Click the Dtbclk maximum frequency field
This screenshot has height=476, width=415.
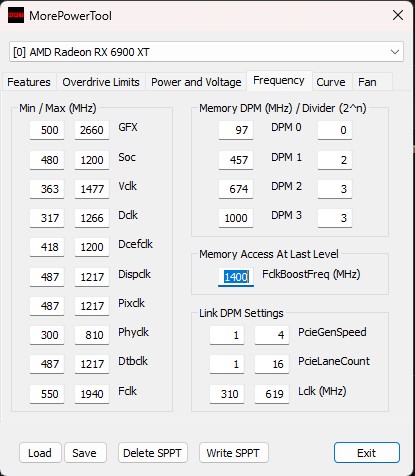(92, 364)
